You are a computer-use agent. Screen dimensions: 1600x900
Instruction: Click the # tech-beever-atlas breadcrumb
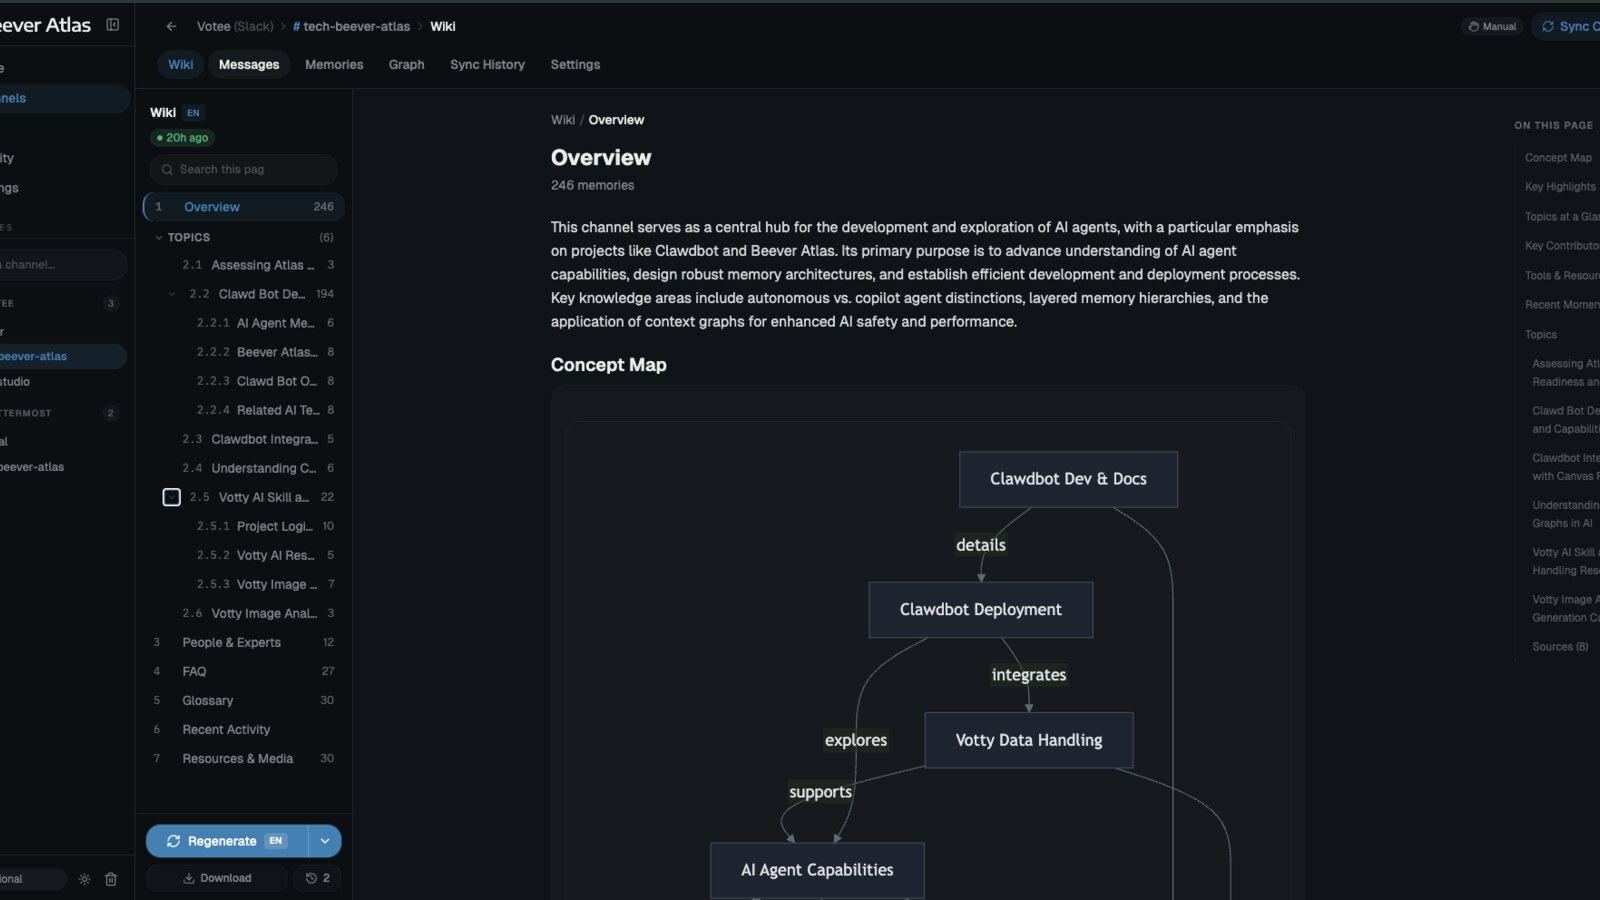351,26
